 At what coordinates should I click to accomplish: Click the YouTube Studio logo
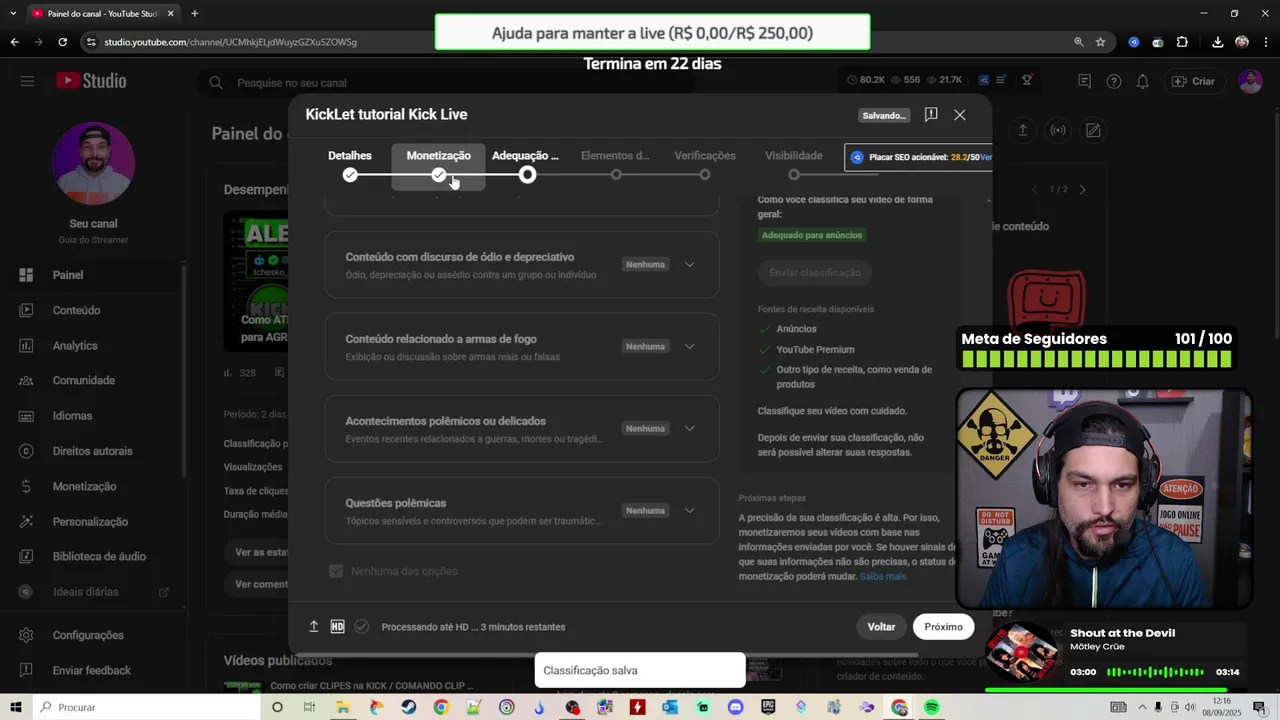coord(91,81)
